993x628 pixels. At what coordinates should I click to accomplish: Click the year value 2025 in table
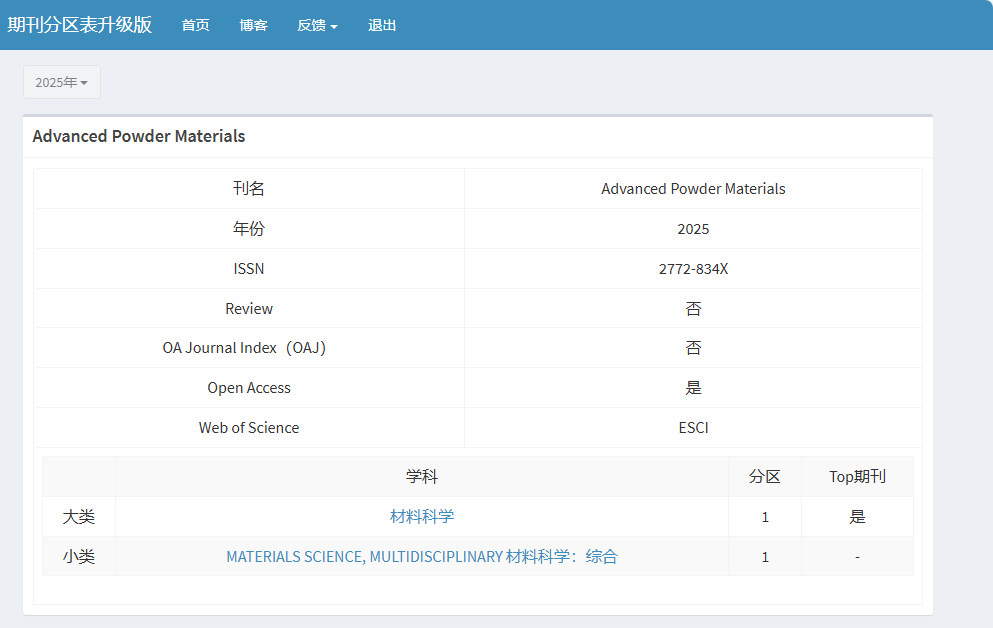click(693, 229)
